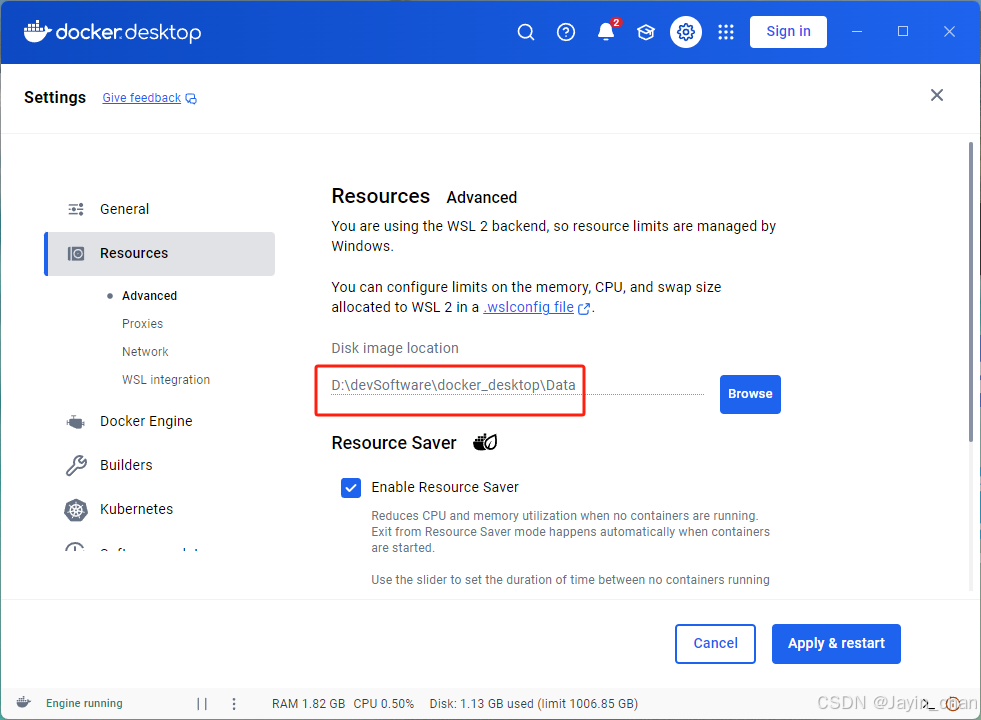Click the Resource Saver leaf whale icon
The image size is (981, 720).
point(485,442)
